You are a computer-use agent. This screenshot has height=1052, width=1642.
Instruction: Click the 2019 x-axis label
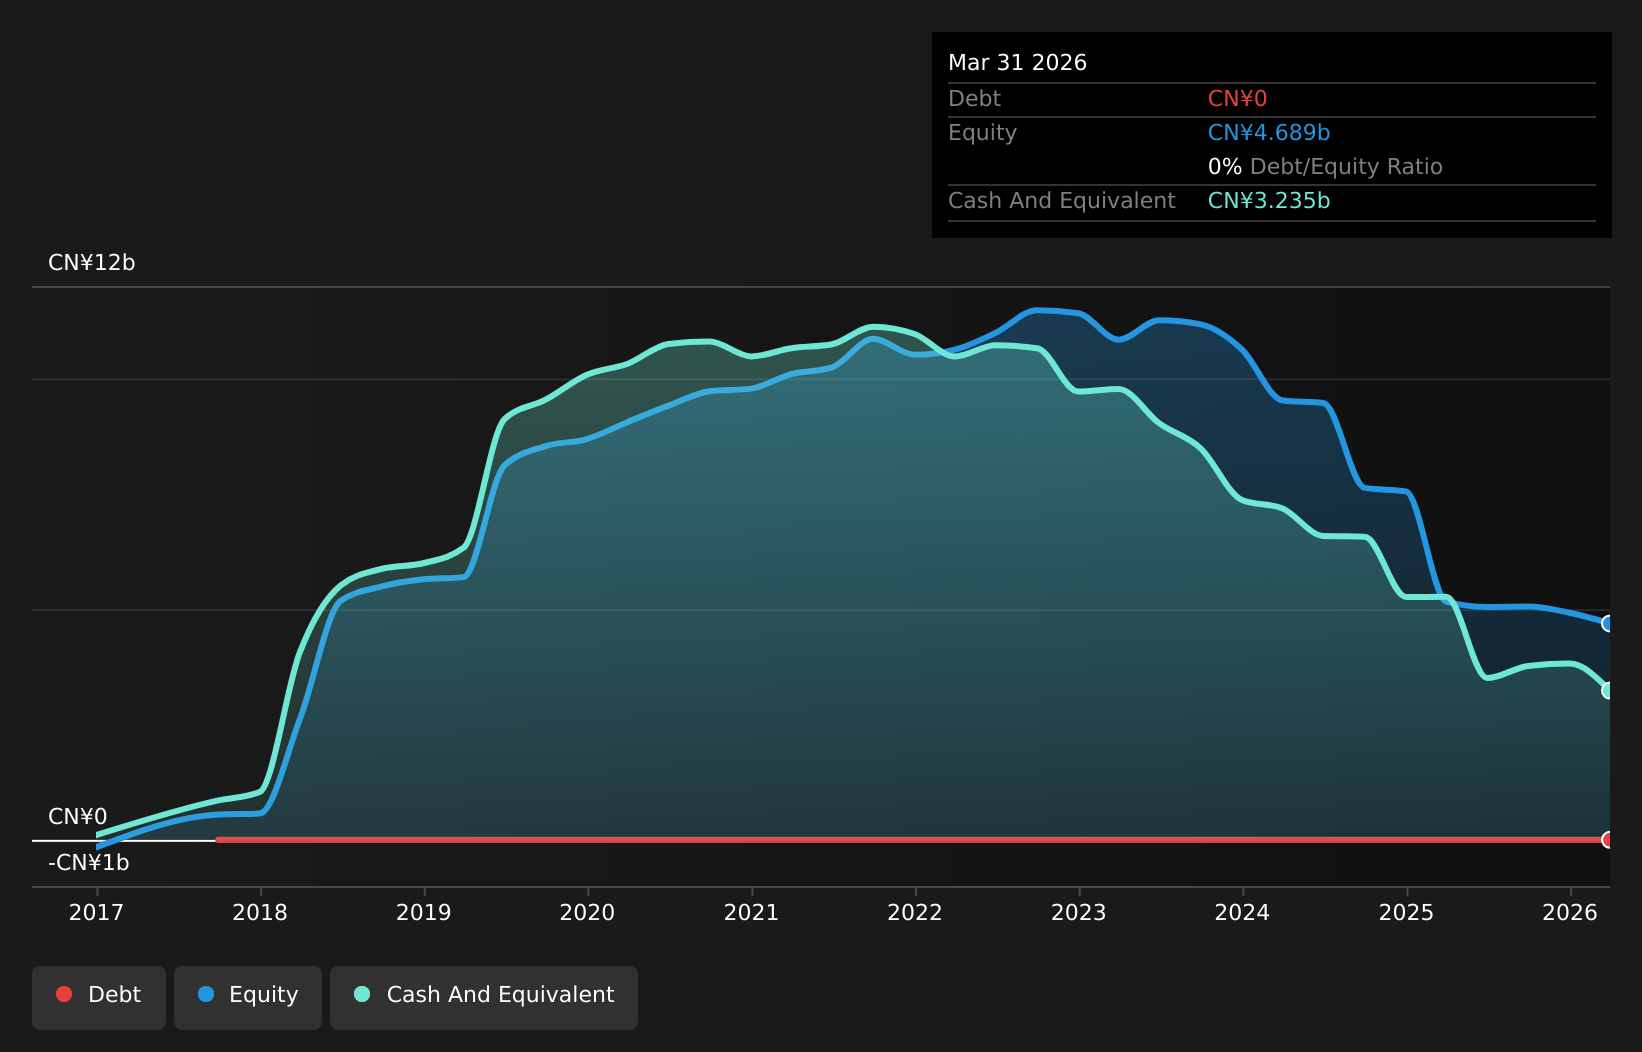[424, 912]
